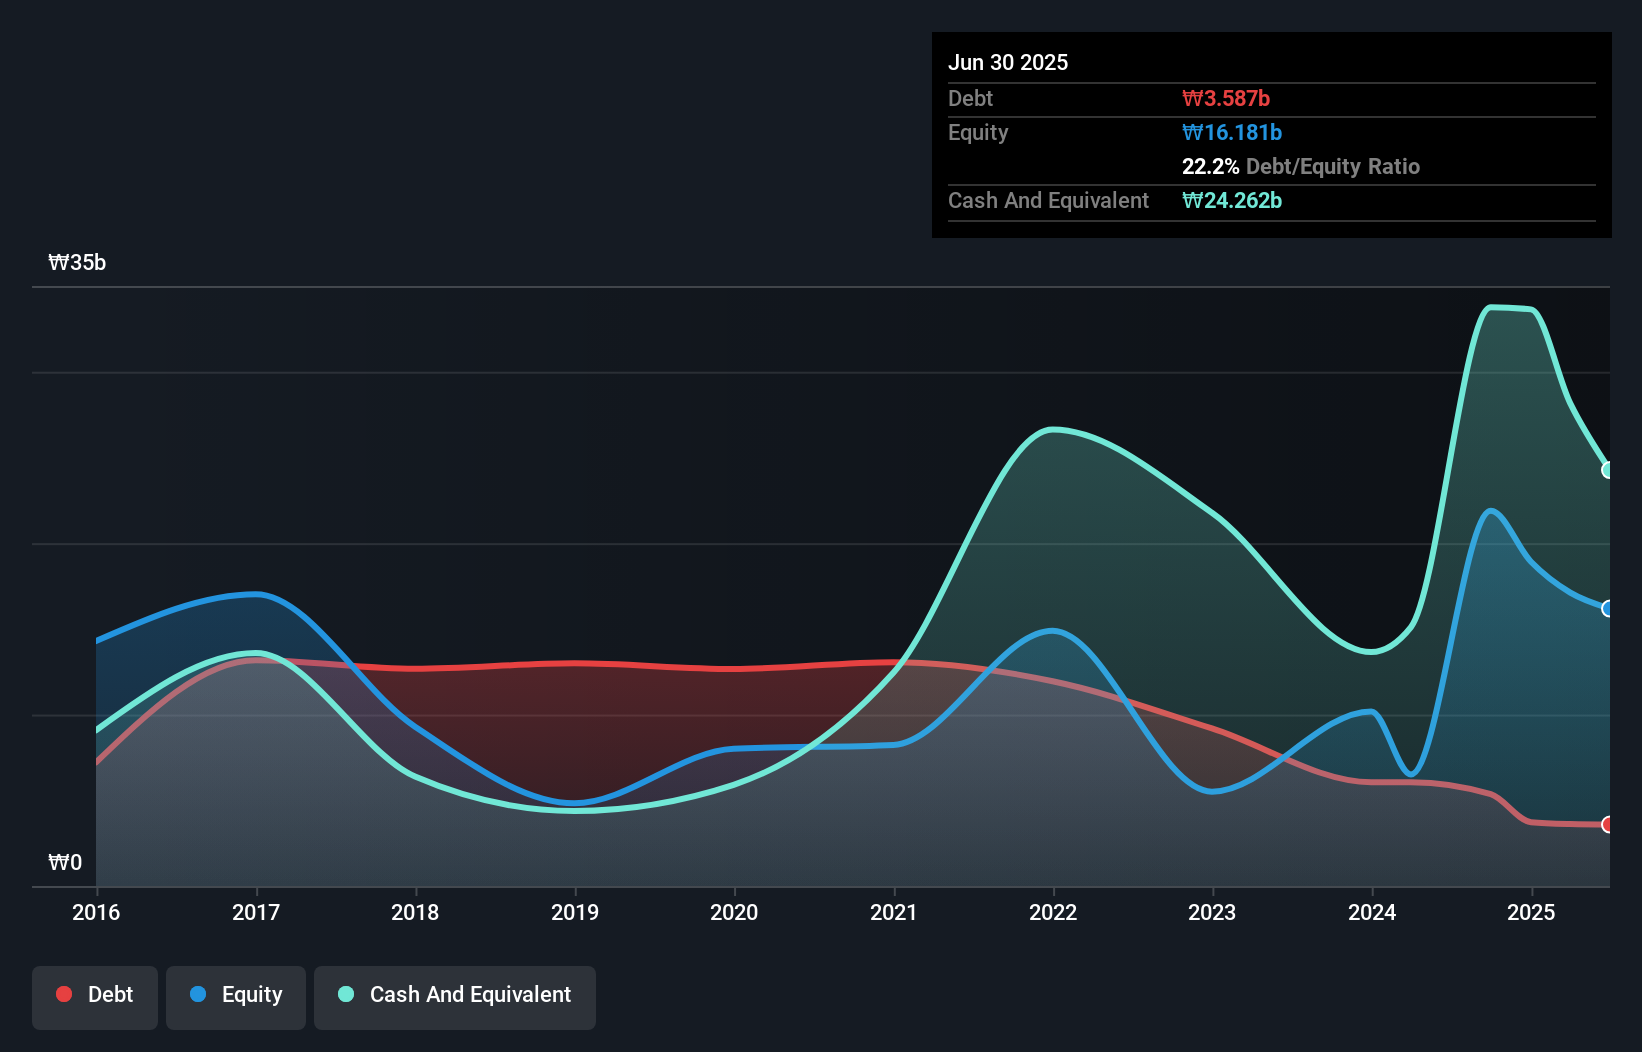This screenshot has height=1052, width=1642.
Task: Select the Equity series endpoint marker
Action: (1607, 606)
